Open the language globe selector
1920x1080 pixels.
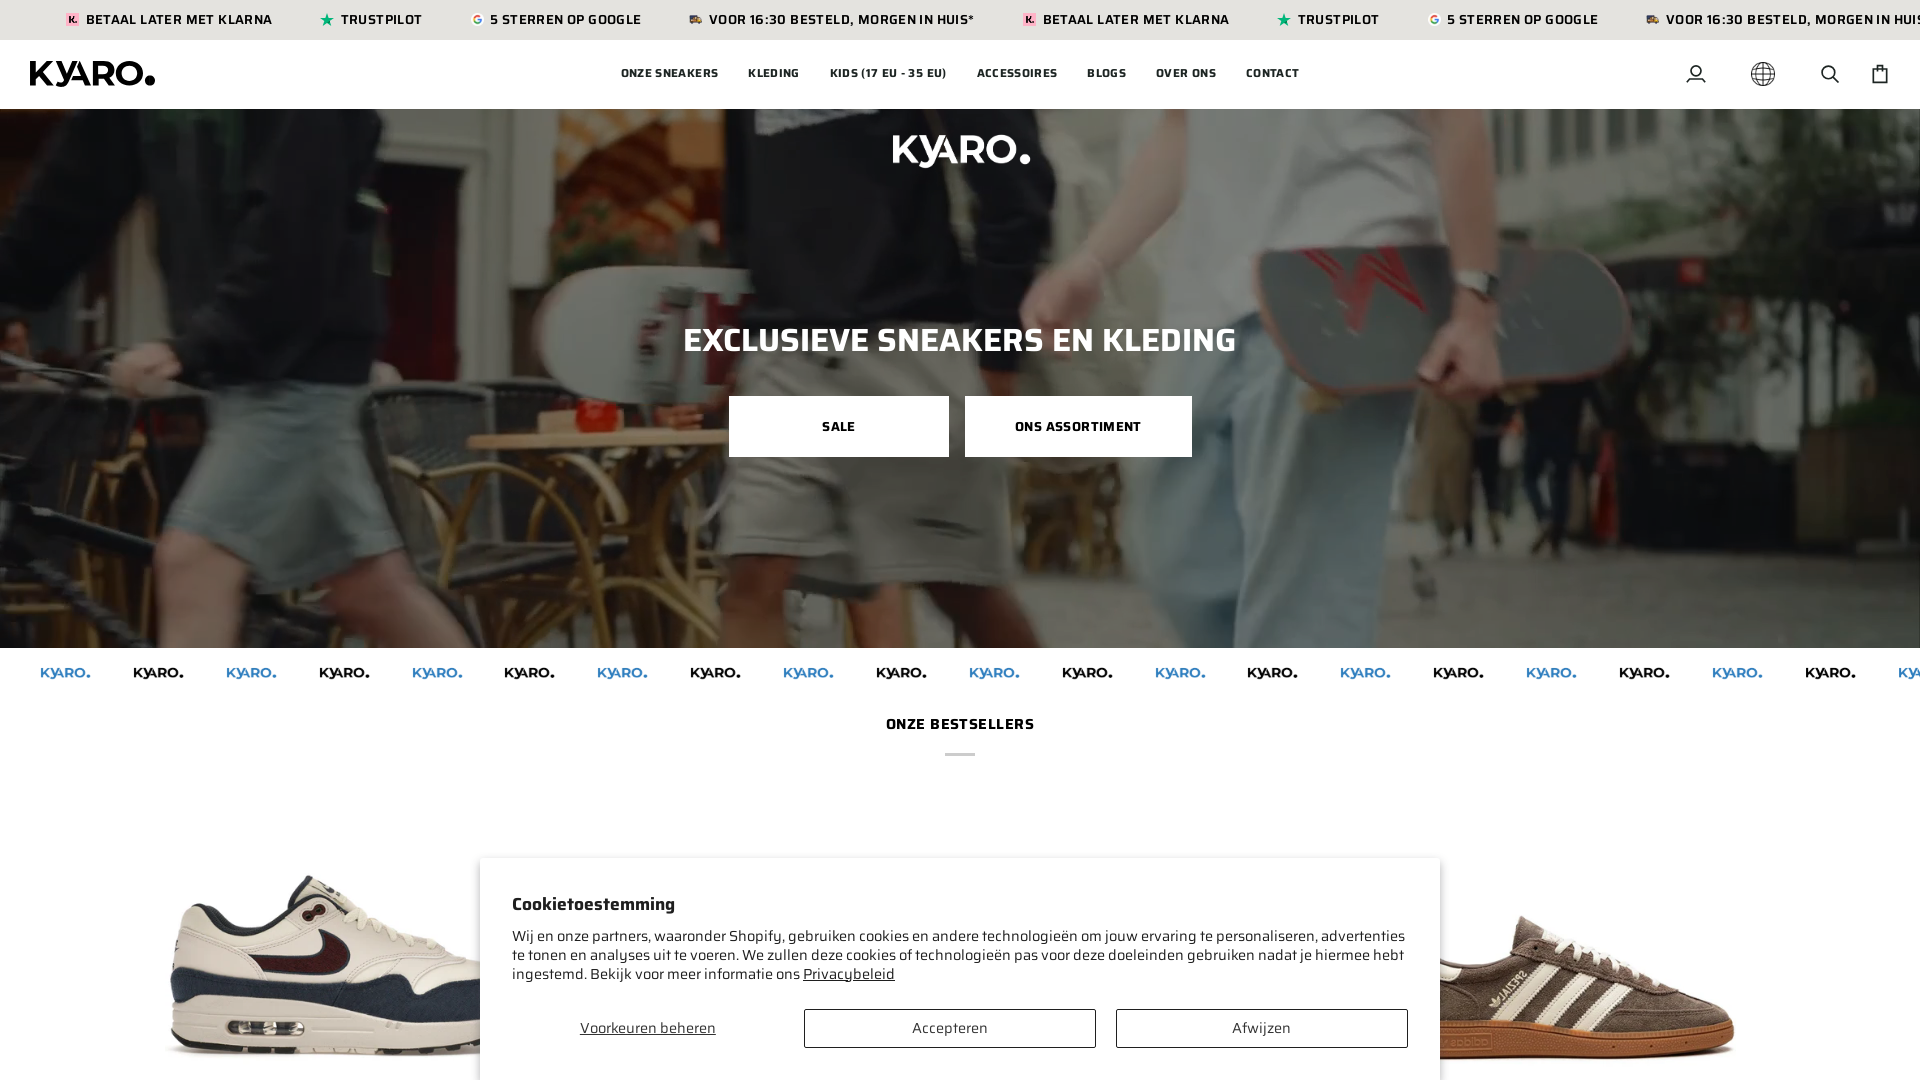point(1762,74)
